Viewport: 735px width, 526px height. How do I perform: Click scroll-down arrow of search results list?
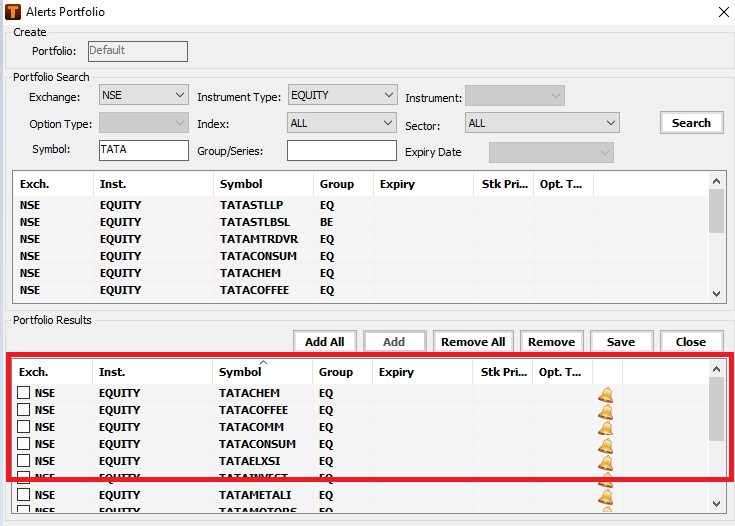click(x=716, y=293)
